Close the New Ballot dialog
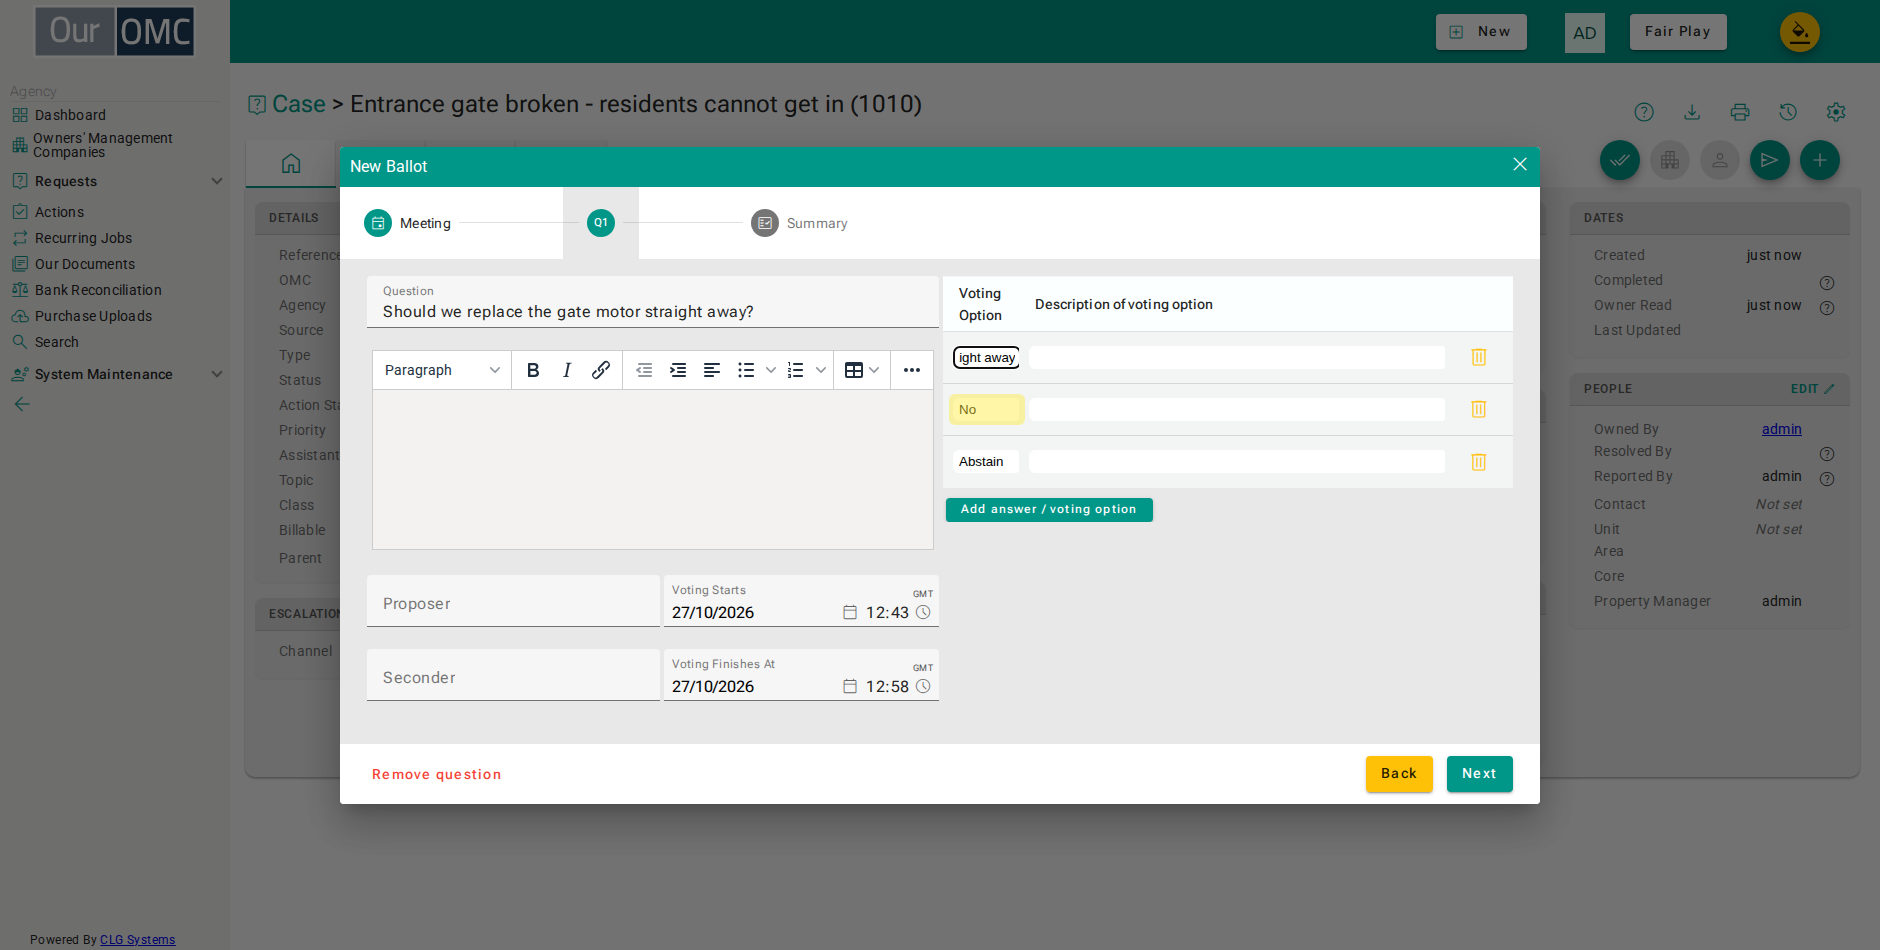 (x=1520, y=165)
